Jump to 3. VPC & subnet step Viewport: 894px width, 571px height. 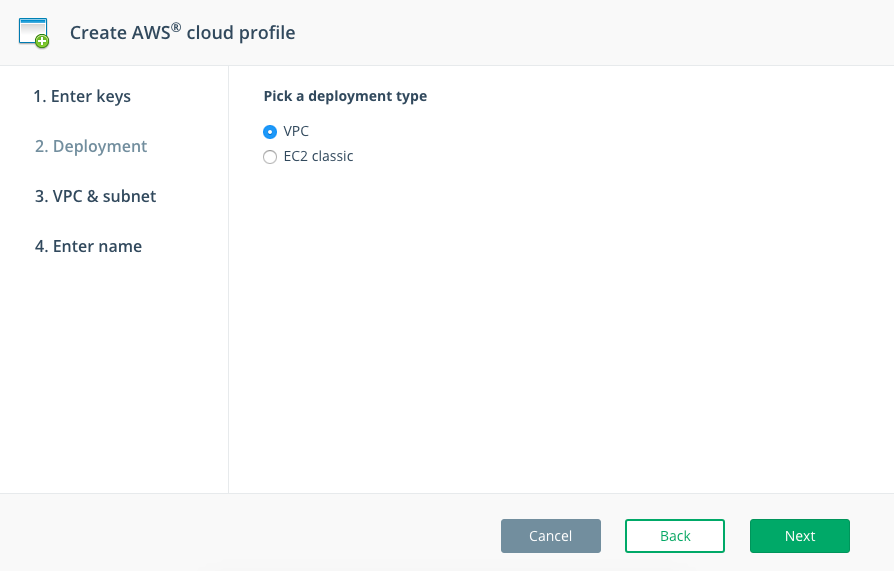(95, 196)
